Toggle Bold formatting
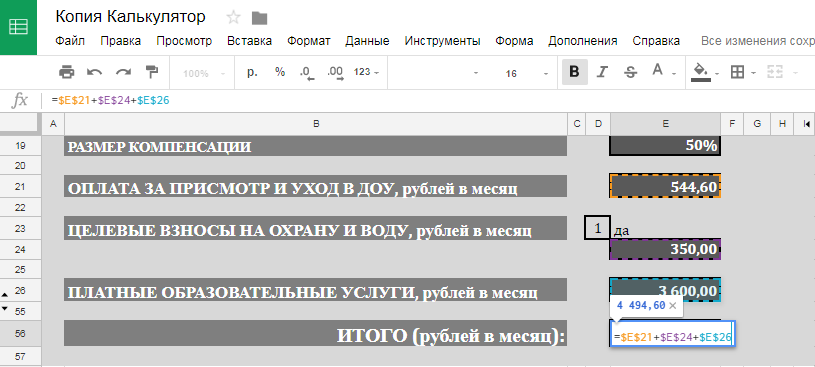 (574, 72)
